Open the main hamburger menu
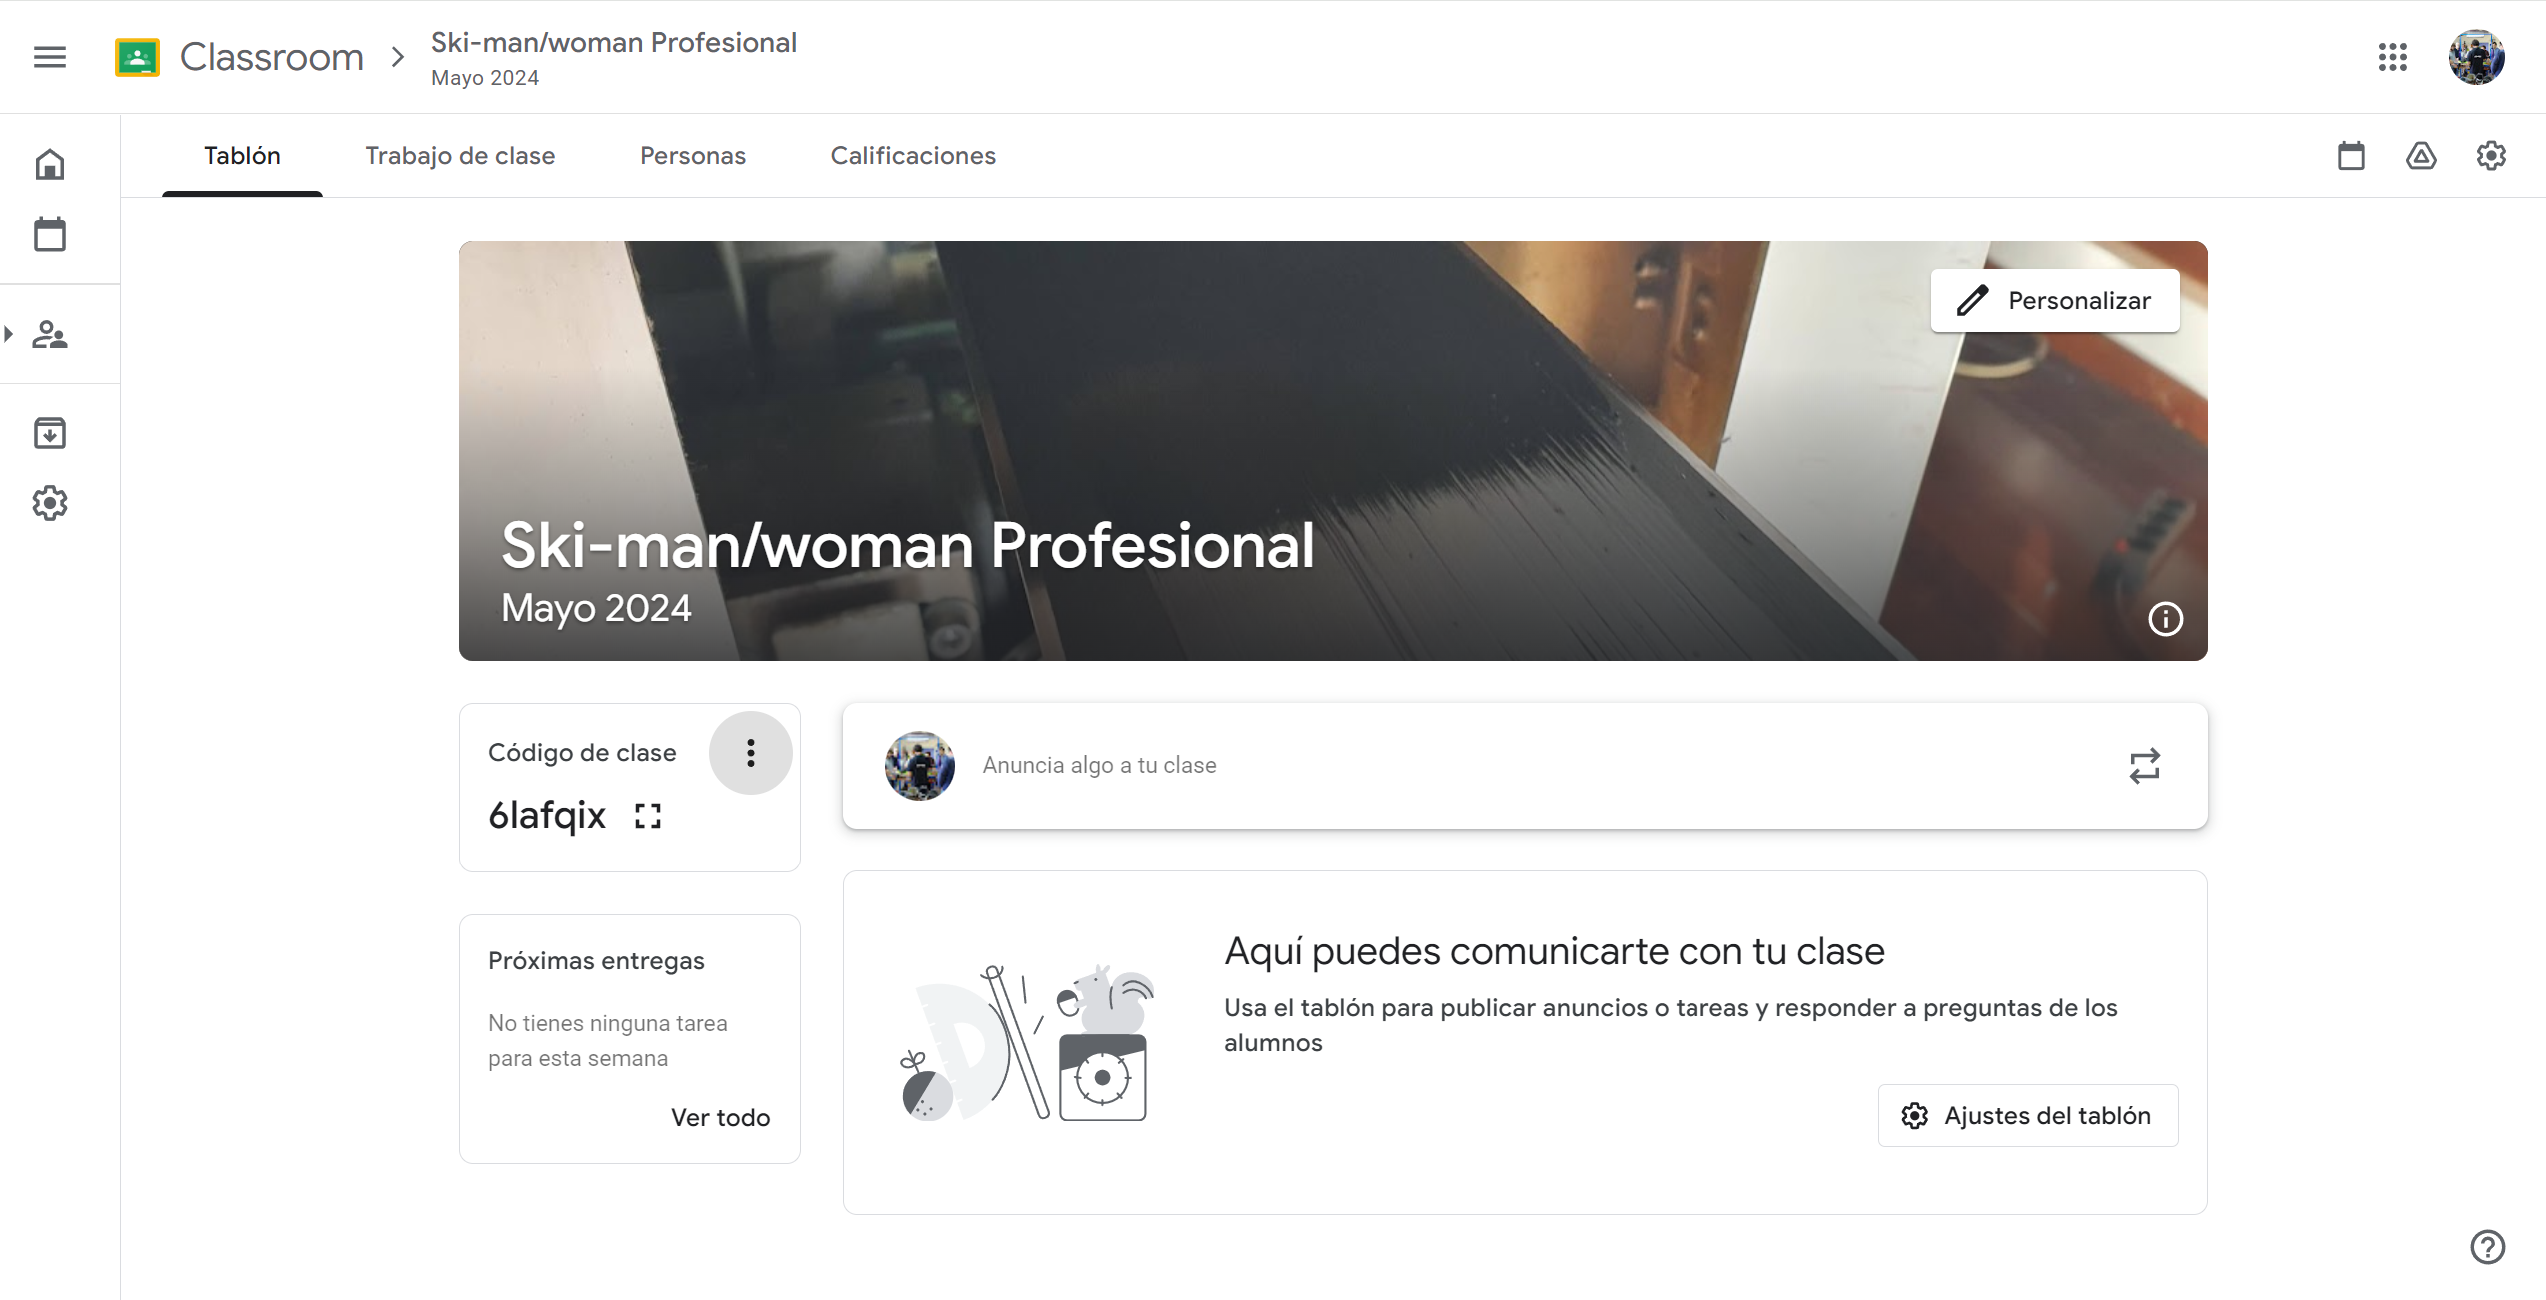The image size is (2546, 1300). [x=50, y=57]
